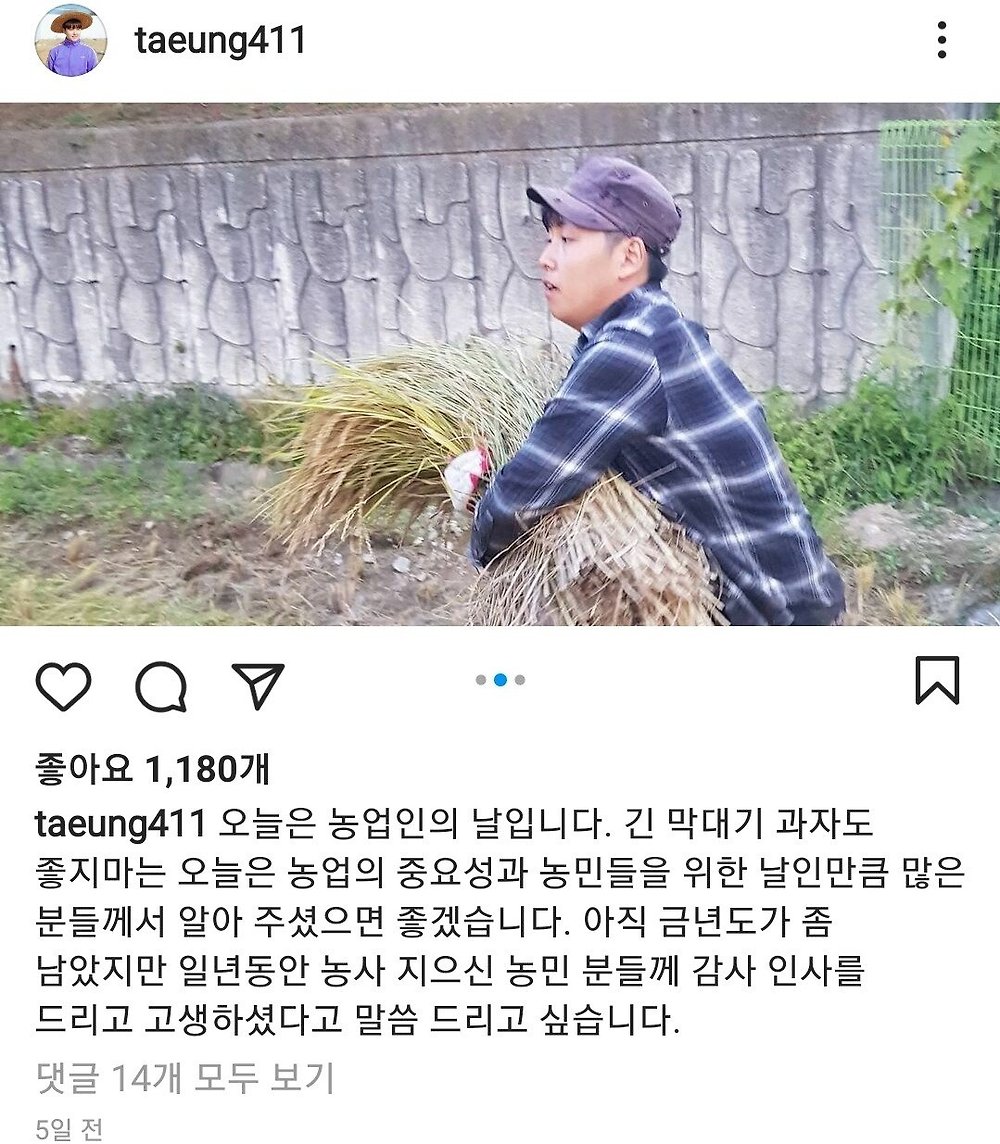
Task: Go to the first carousel dot
Action: 481,680
